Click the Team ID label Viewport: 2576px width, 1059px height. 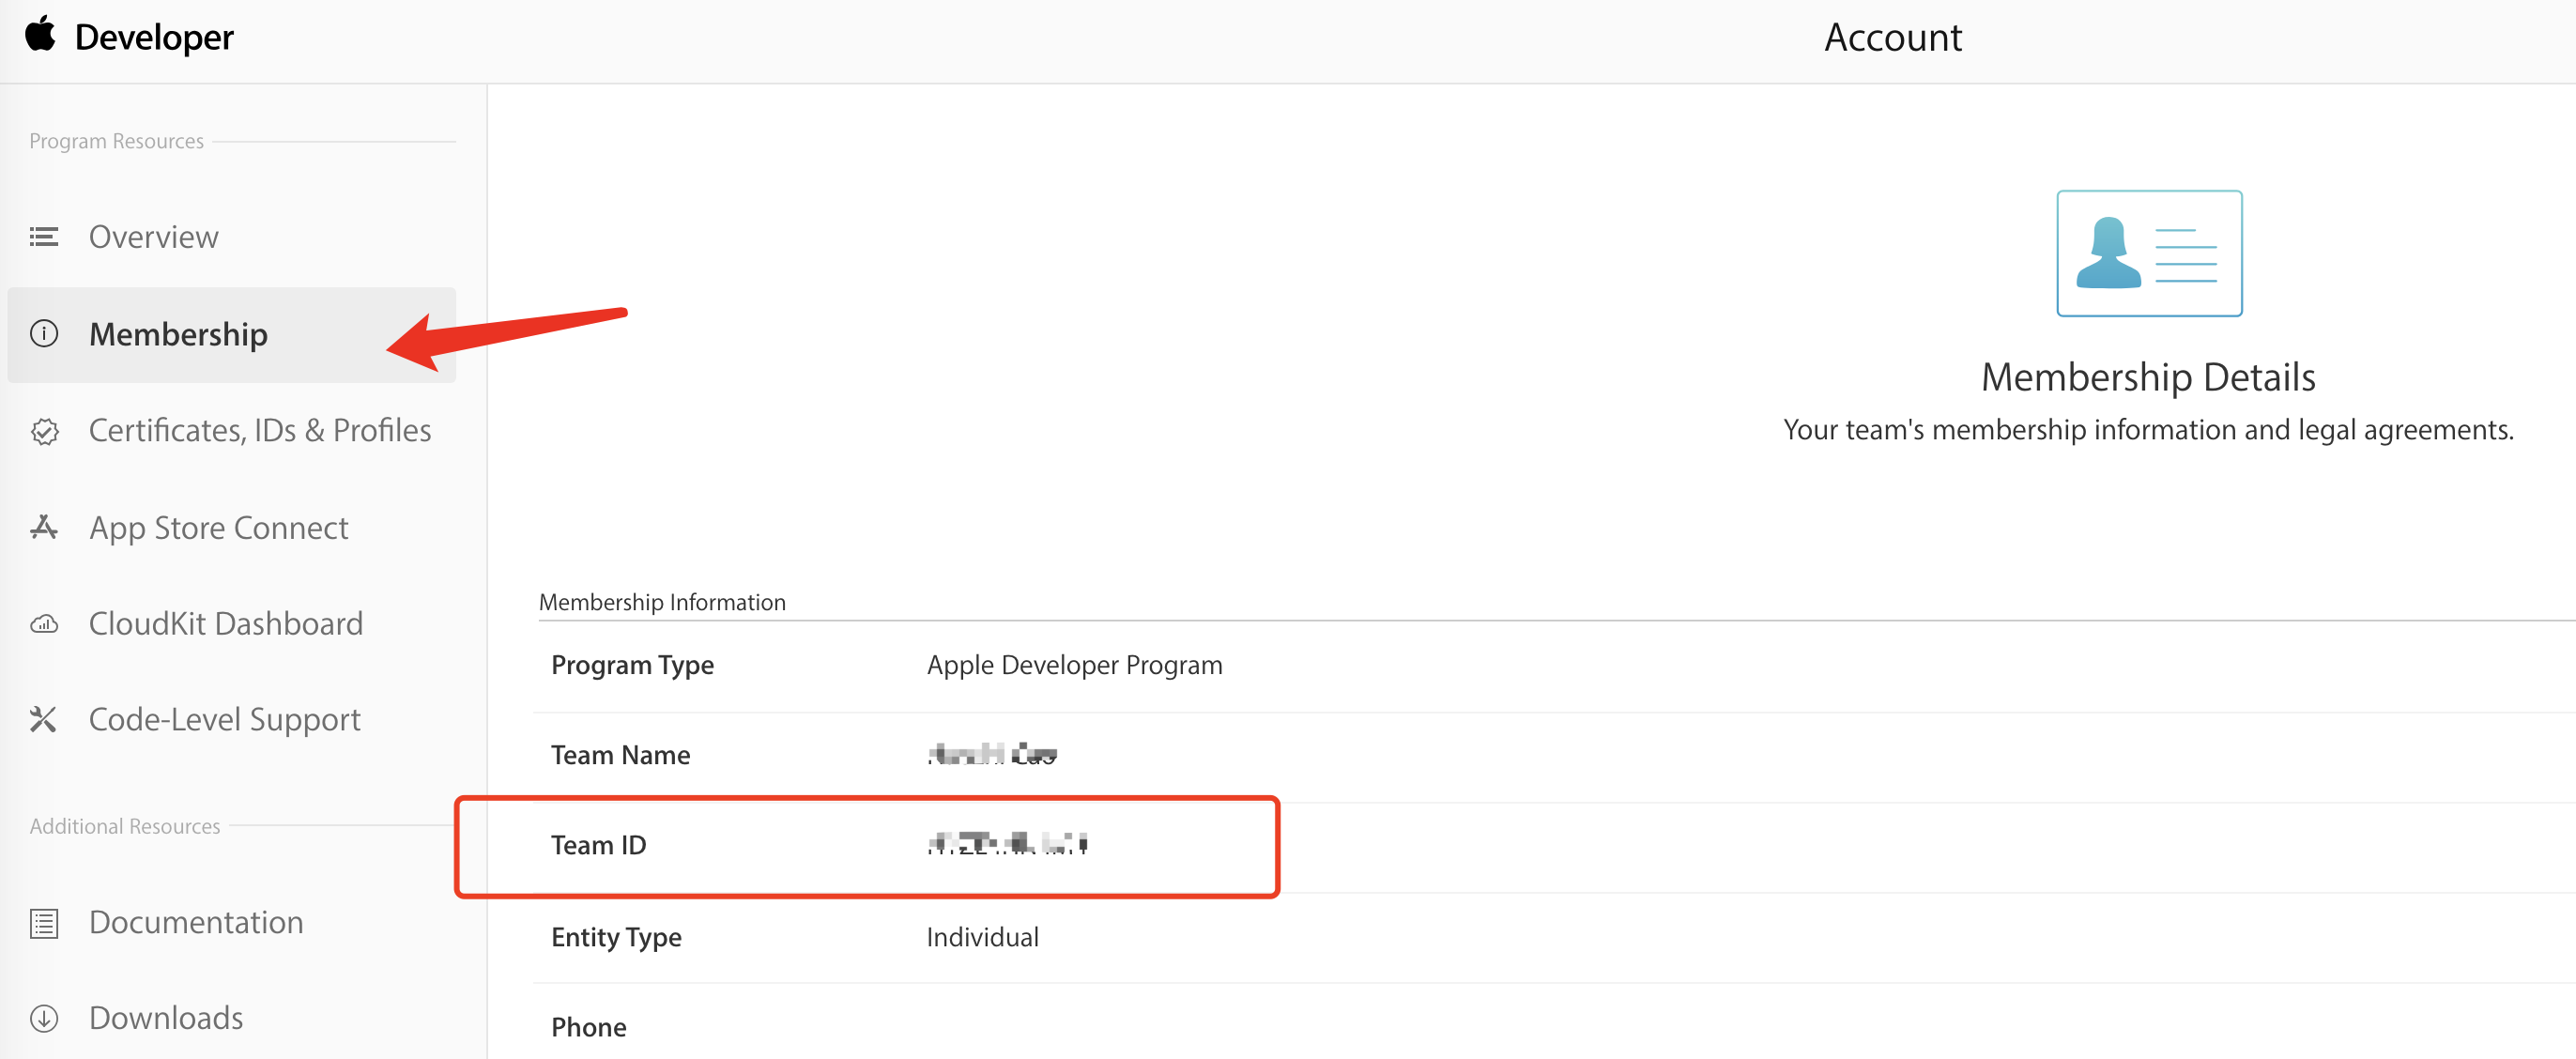[x=598, y=844]
